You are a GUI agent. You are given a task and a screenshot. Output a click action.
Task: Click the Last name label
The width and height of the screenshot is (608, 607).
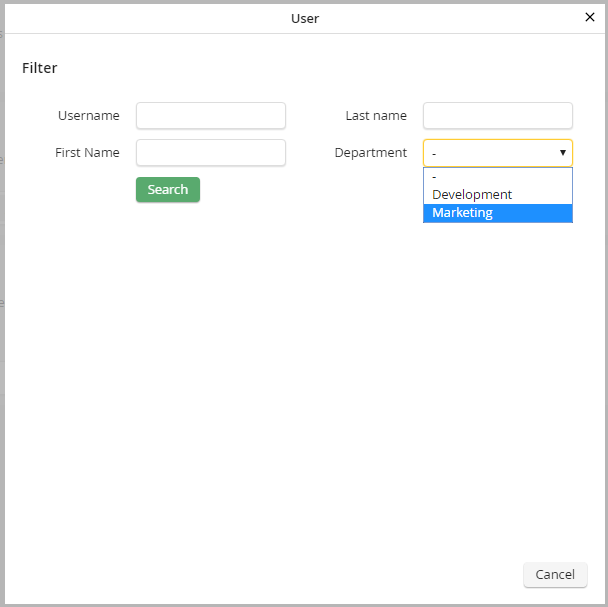pyautogui.click(x=376, y=116)
